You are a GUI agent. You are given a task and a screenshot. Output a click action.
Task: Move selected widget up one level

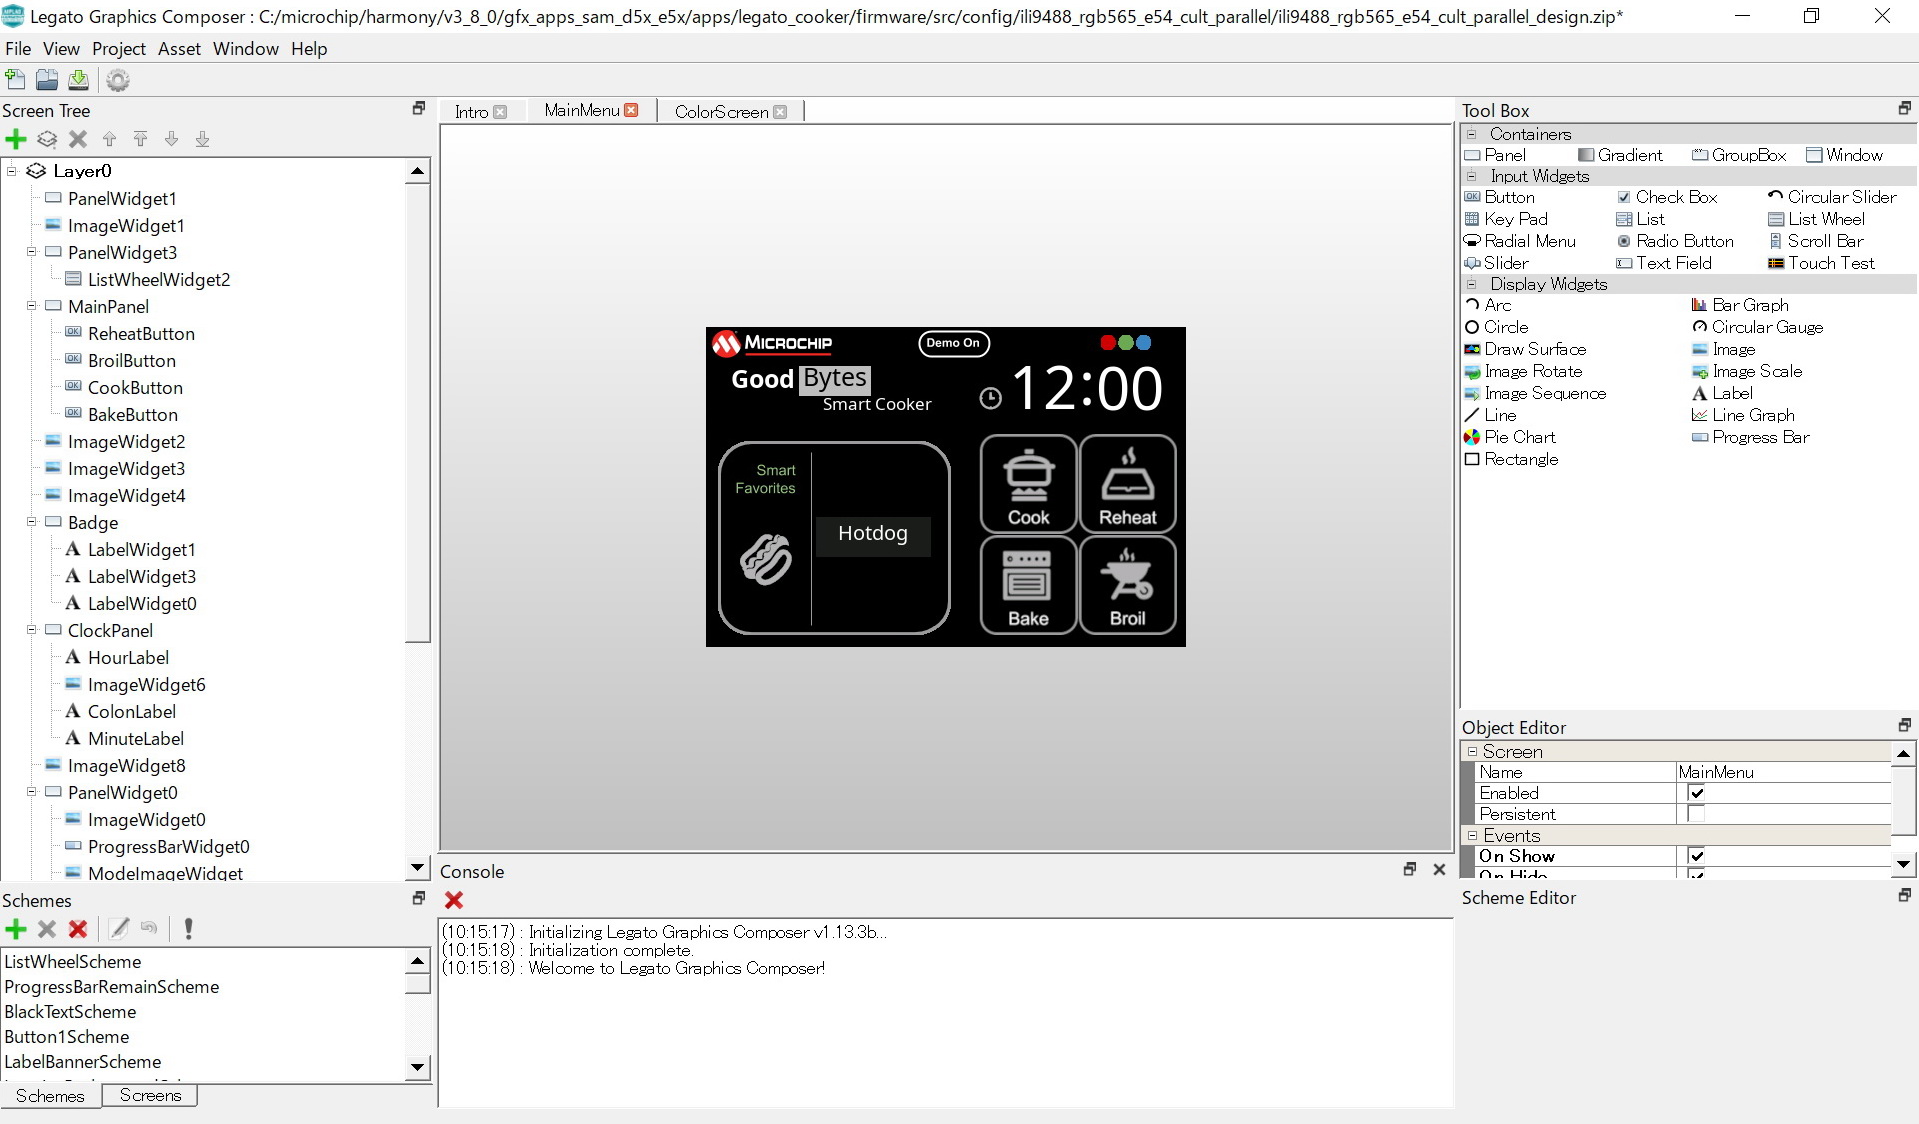coord(110,139)
